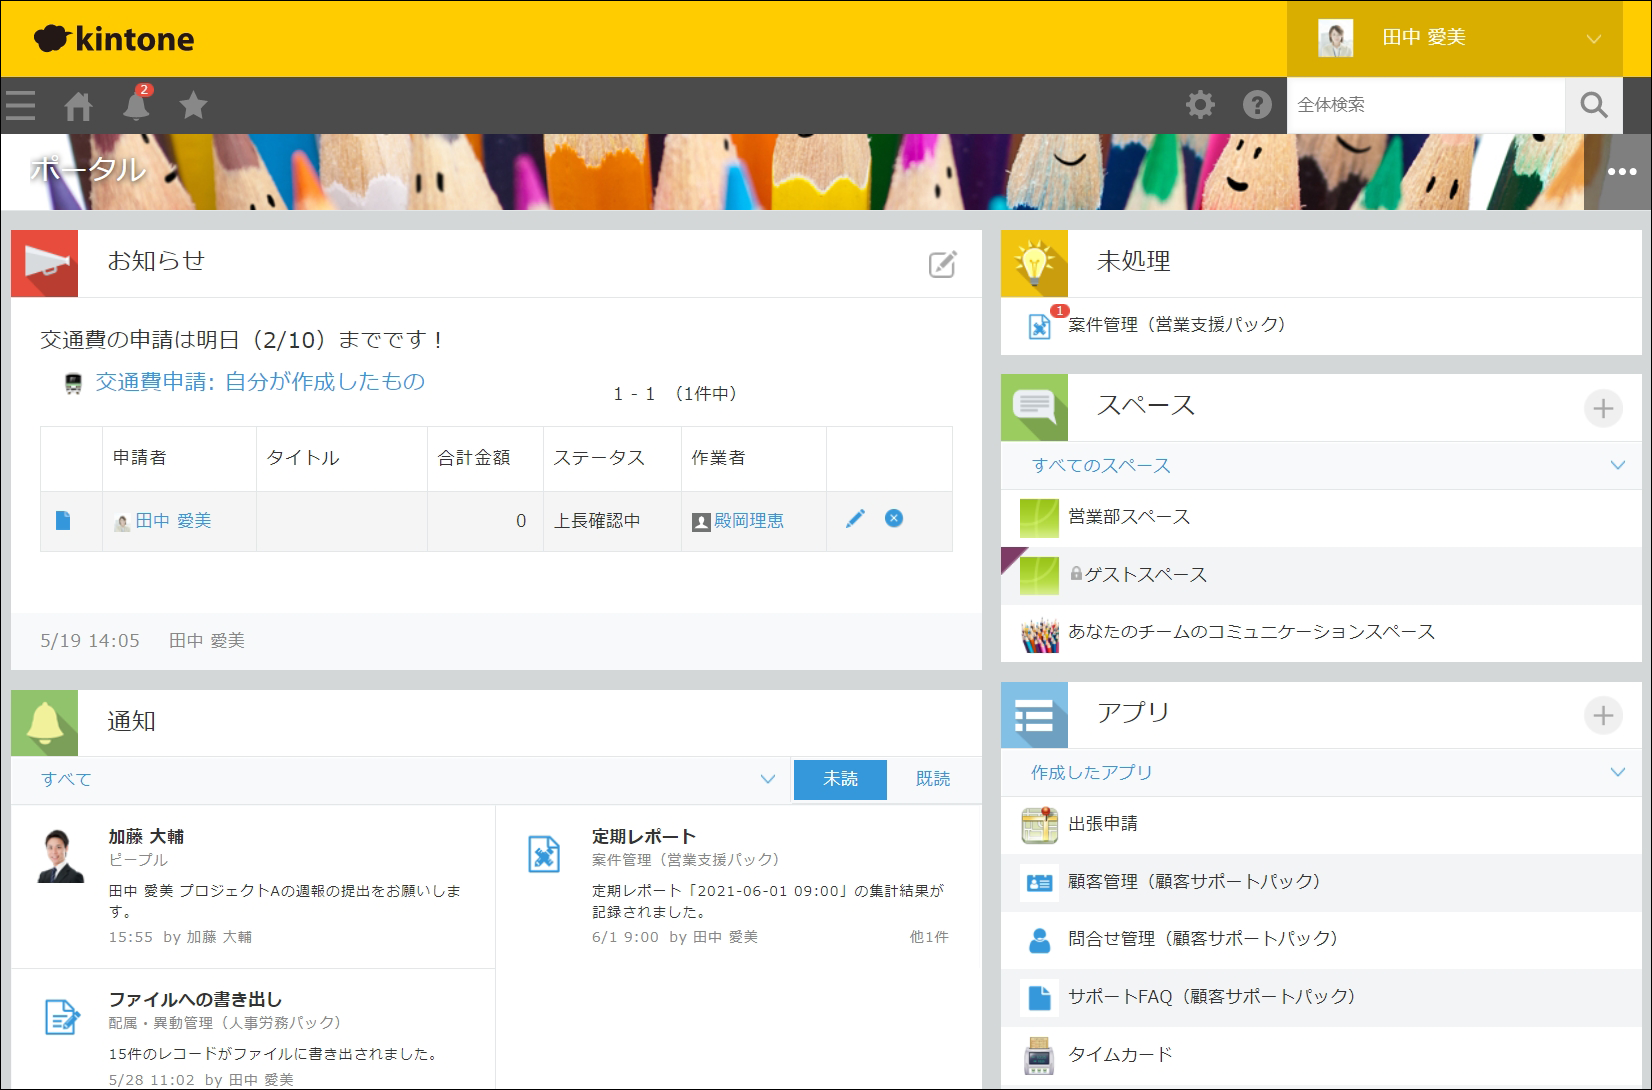Open the notification bell icon

(136, 105)
